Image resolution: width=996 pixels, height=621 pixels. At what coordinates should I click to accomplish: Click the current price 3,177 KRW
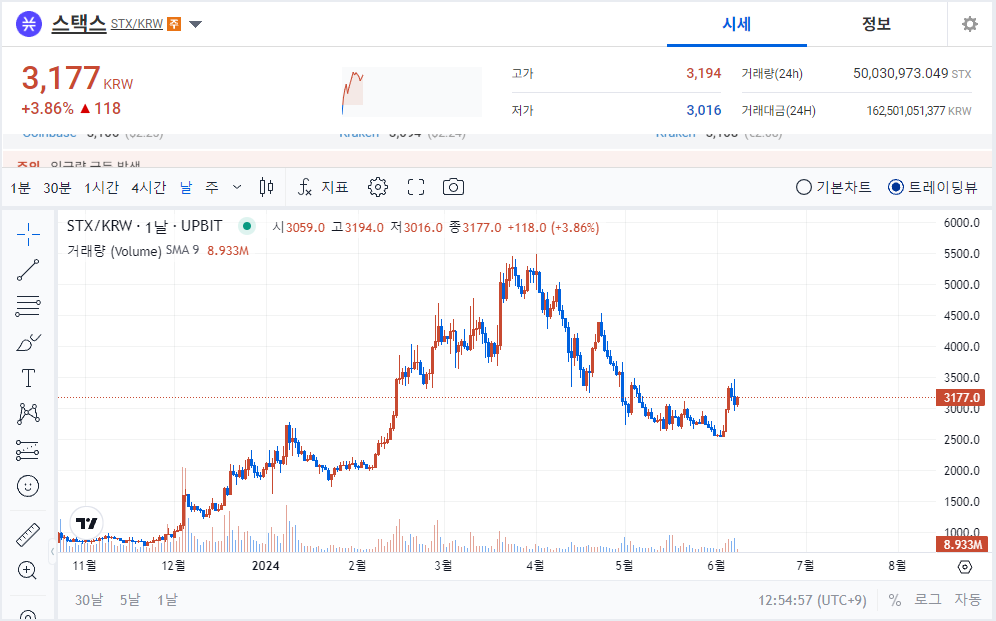tap(77, 79)
